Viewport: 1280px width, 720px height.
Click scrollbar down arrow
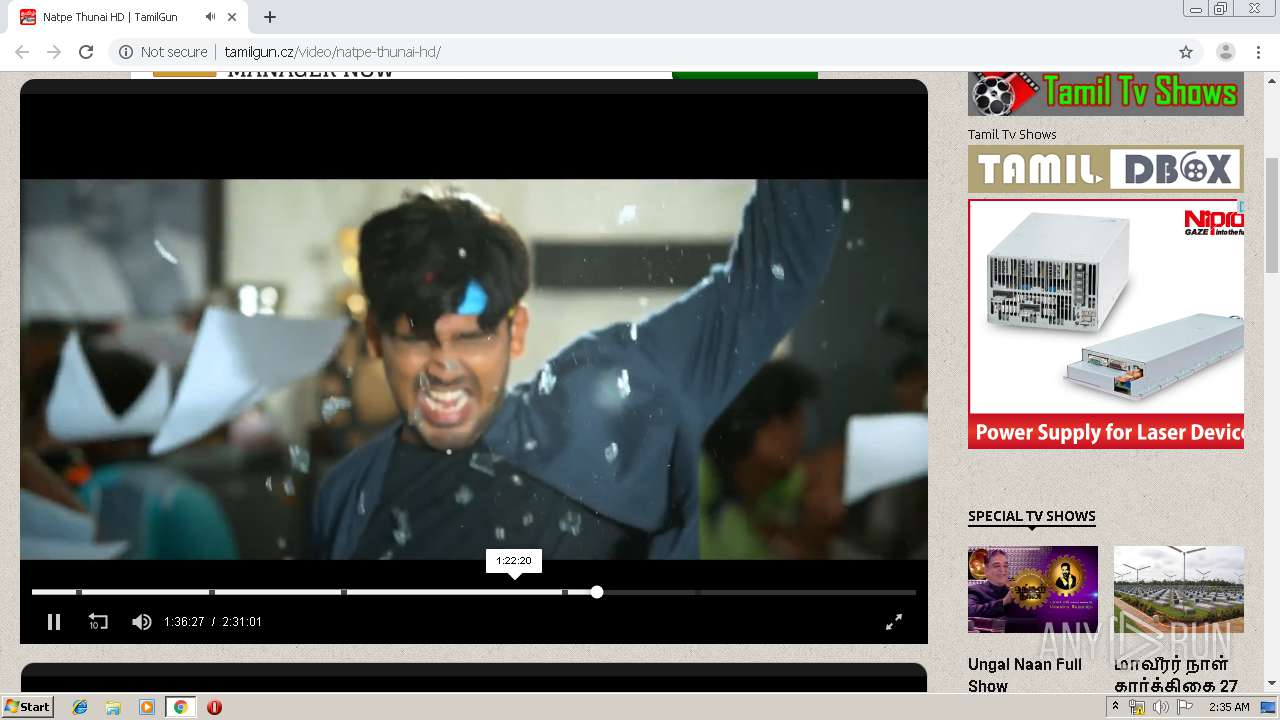coord(1272,684)
